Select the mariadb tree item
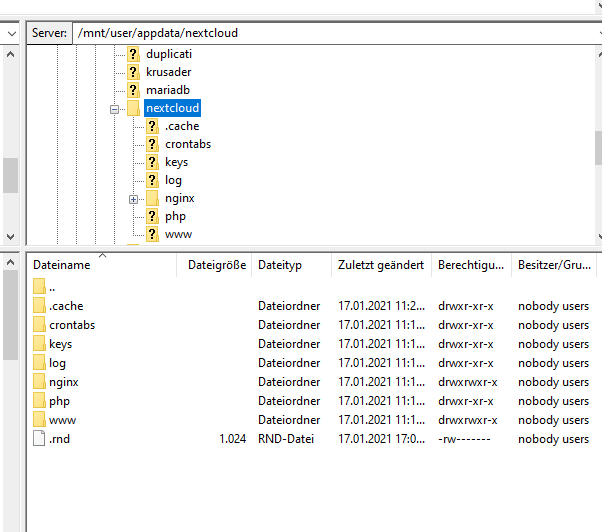 click(168, 90)
